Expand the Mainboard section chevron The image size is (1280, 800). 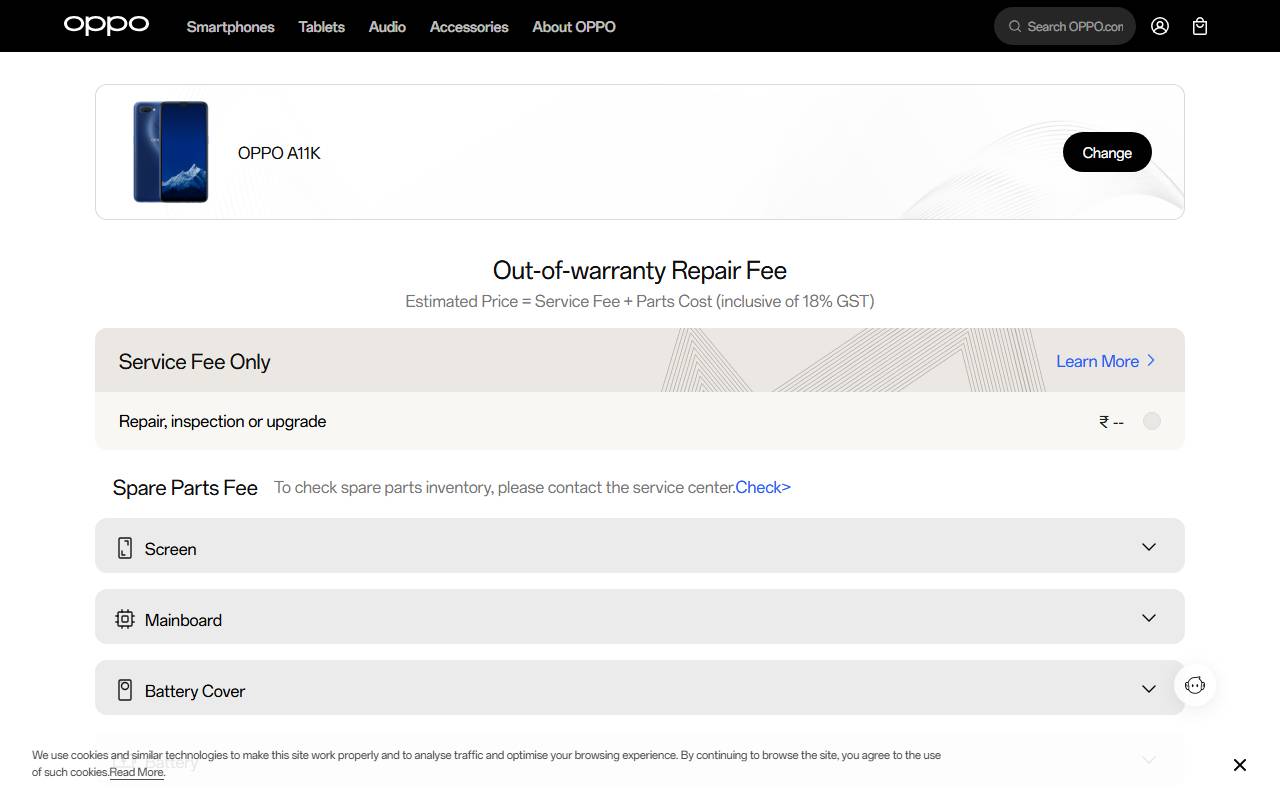click(1149, 618)
